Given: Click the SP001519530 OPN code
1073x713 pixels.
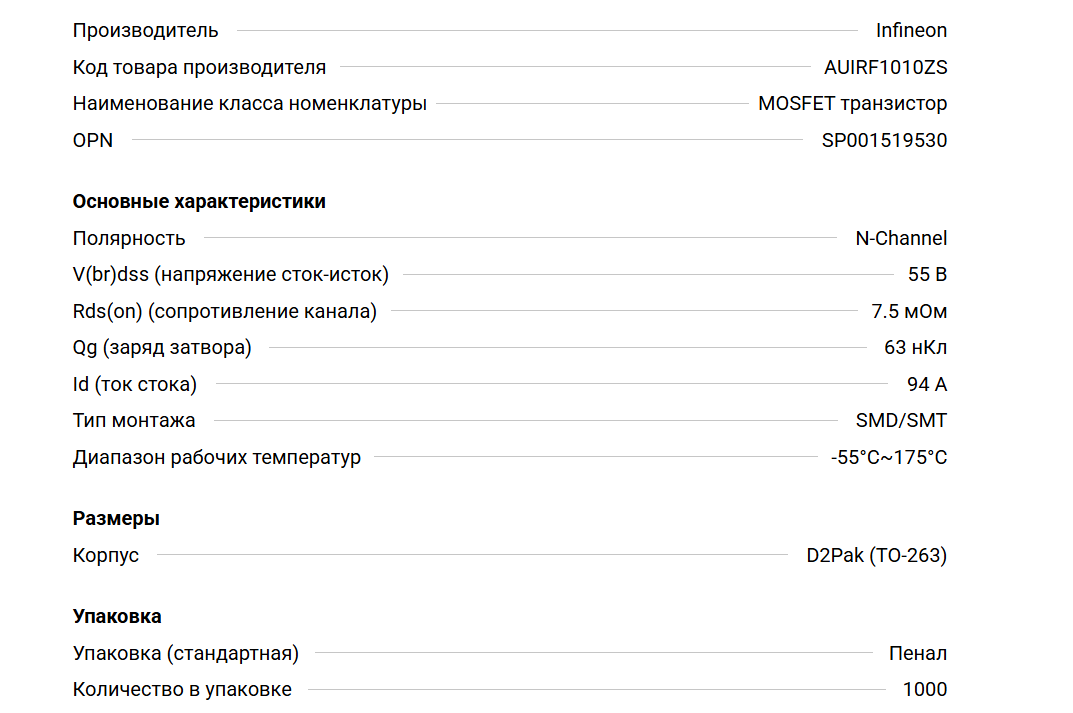Looking at the screenshot, I should (x=884, y=141).
